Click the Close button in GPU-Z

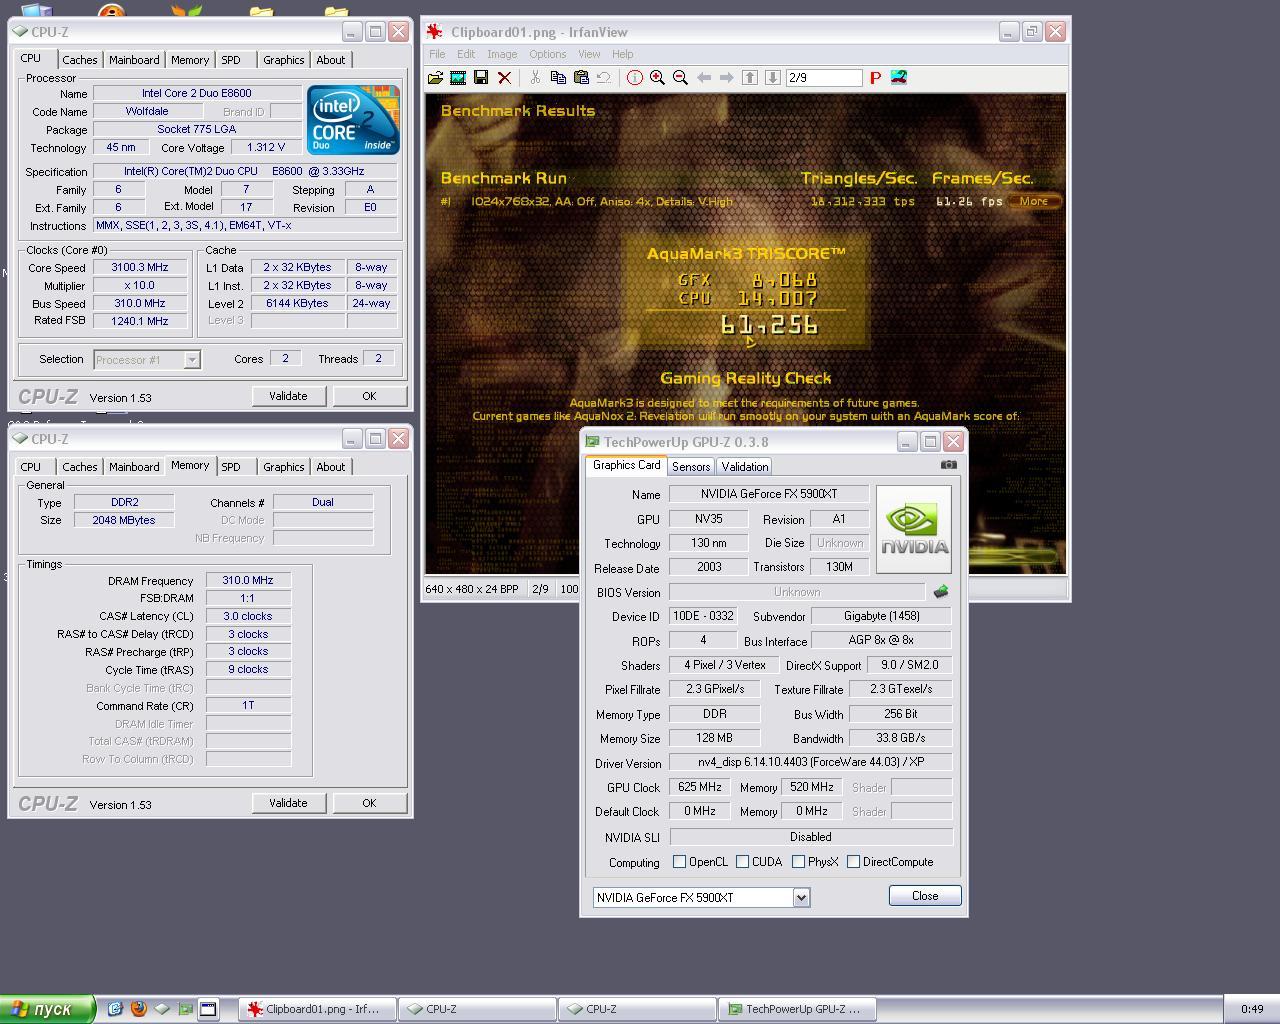click(925, 896)
